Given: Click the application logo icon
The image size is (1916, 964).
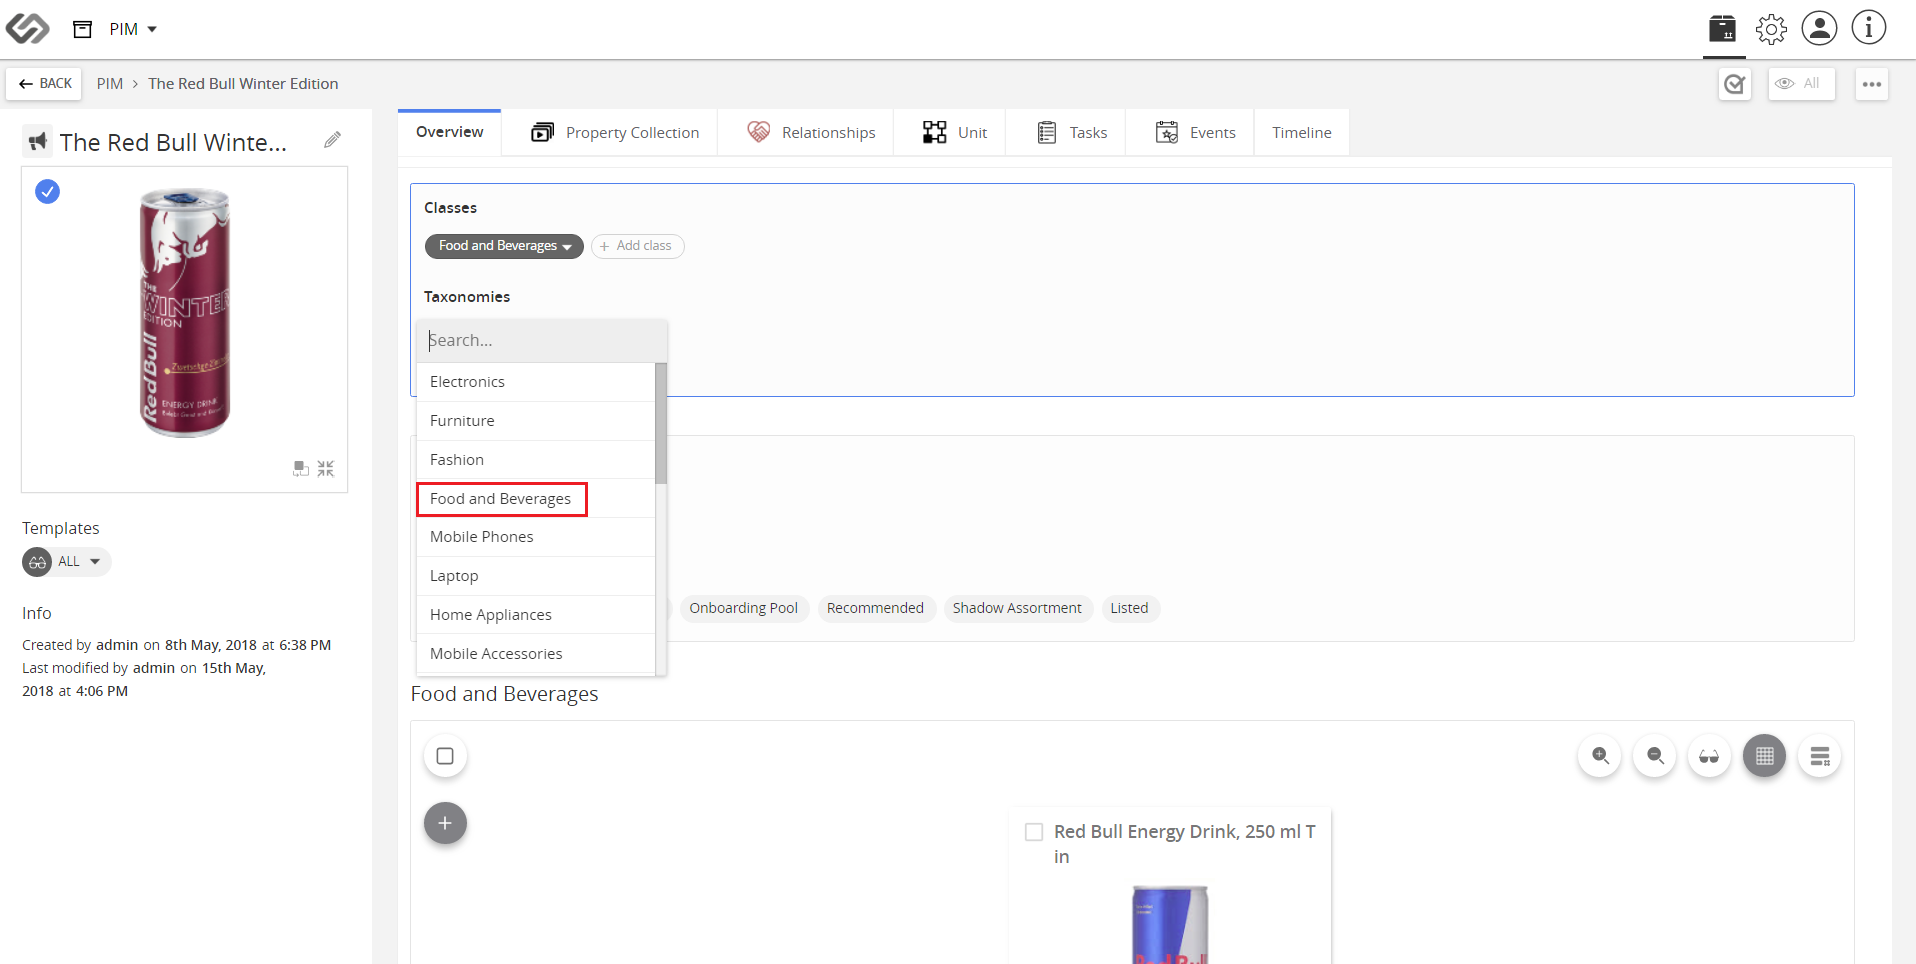Looking at the screenshot, I should coord(27,29).
